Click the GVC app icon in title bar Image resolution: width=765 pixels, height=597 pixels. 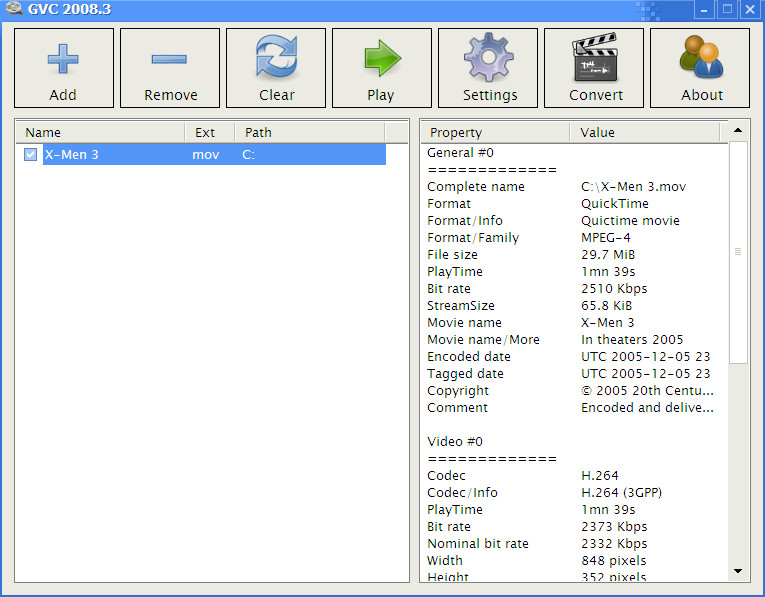(14, 8)
